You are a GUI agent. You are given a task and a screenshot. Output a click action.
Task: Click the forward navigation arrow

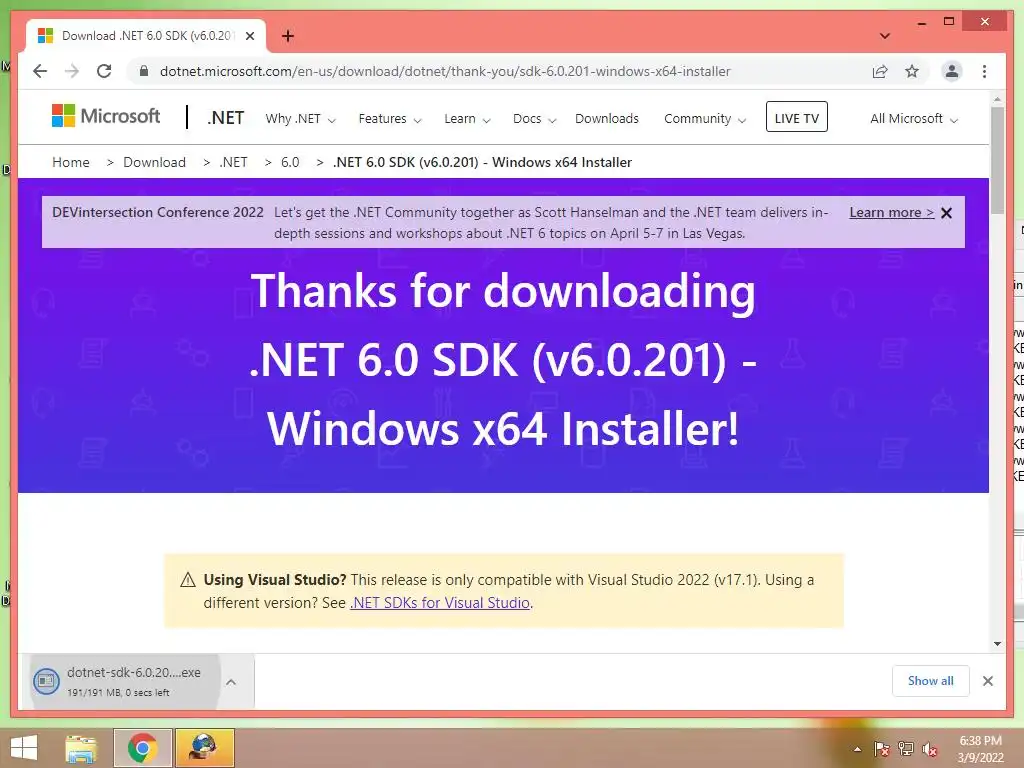coord(72,71)
